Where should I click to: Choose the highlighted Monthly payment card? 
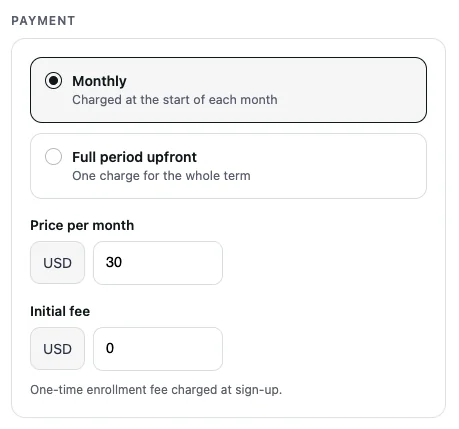point(228,90)
